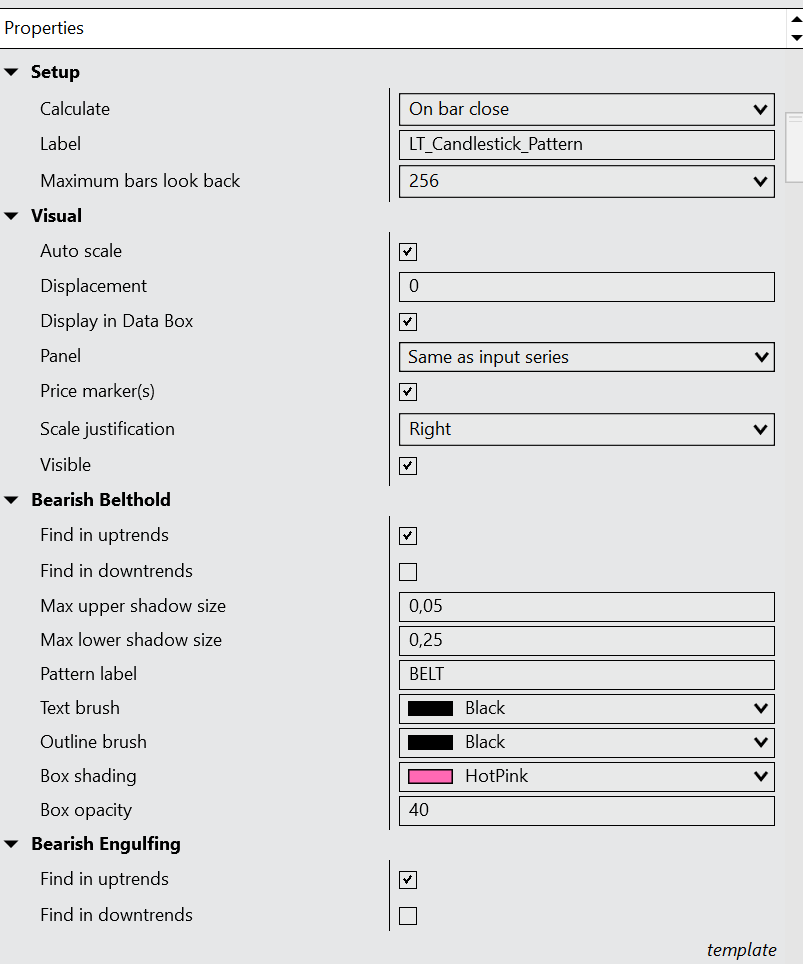Click the Properties panel scroll-down arrow
Viewport: 803px width, 964px height.
[x=796, y=38]
